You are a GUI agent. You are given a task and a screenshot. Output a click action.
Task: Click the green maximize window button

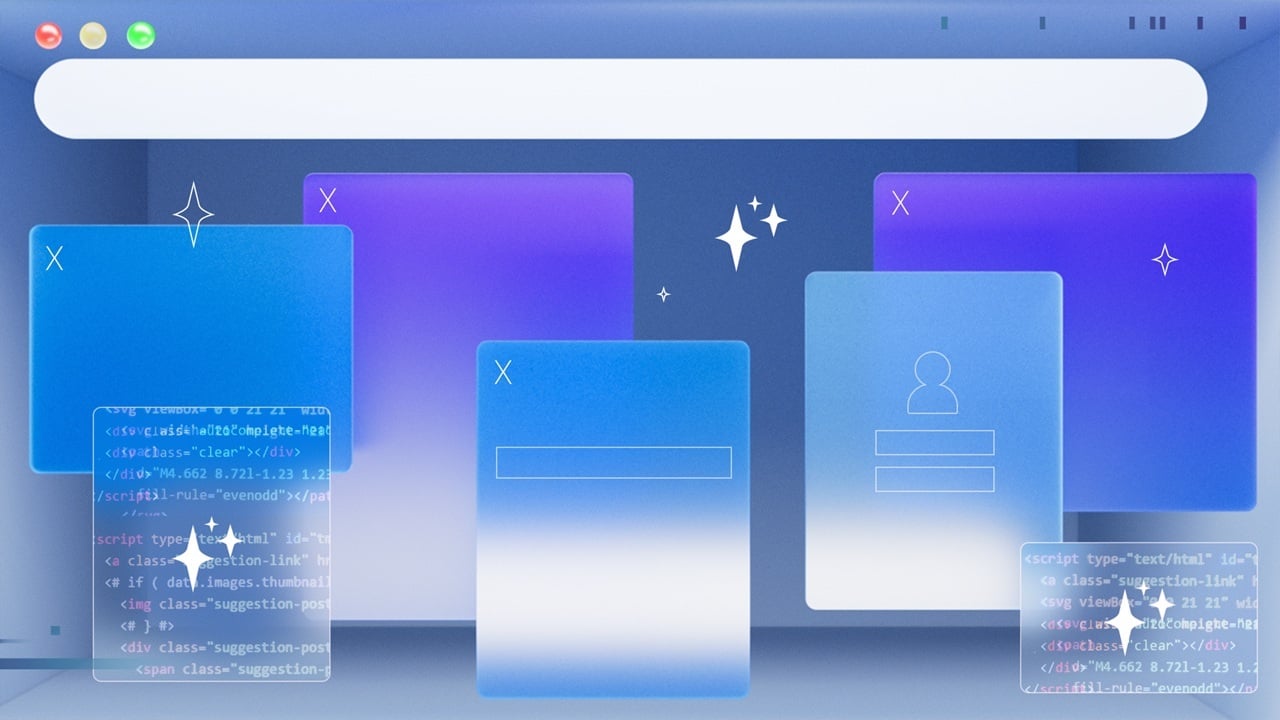pos(141,36)
